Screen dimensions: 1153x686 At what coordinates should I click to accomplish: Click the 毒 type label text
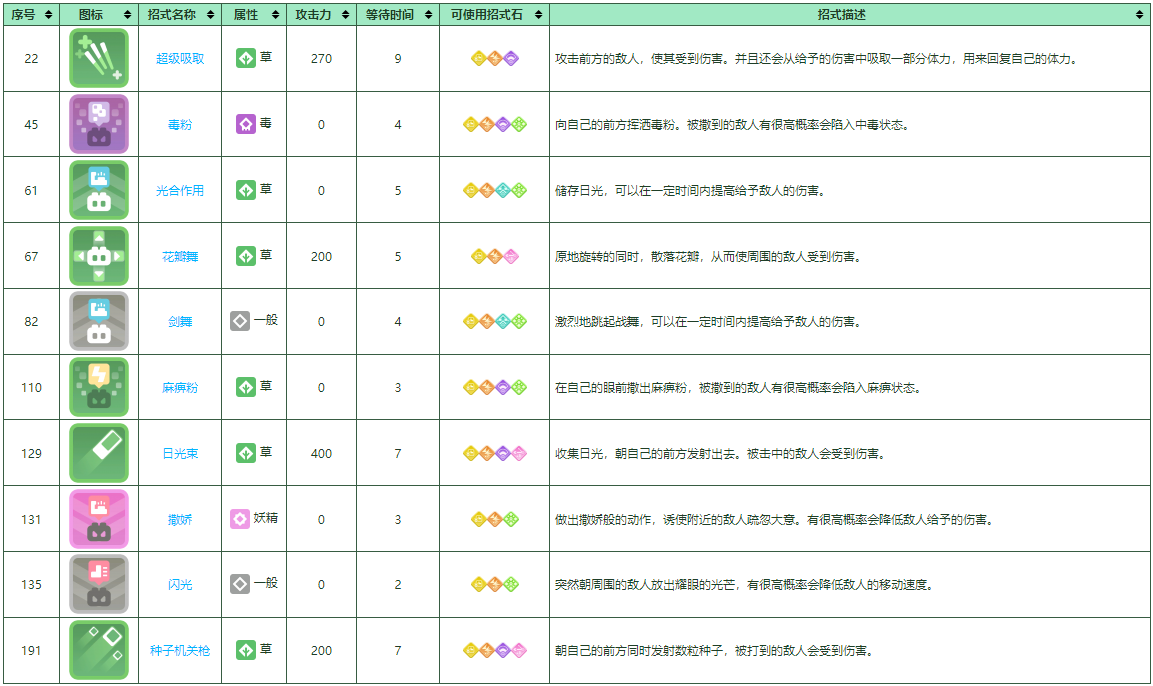point(265,123)
